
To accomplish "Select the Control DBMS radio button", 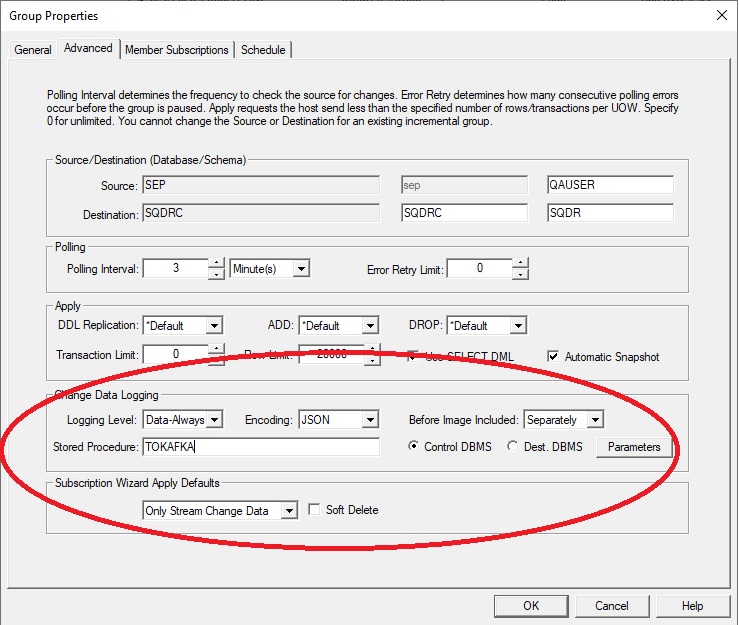I will (414, 447).
